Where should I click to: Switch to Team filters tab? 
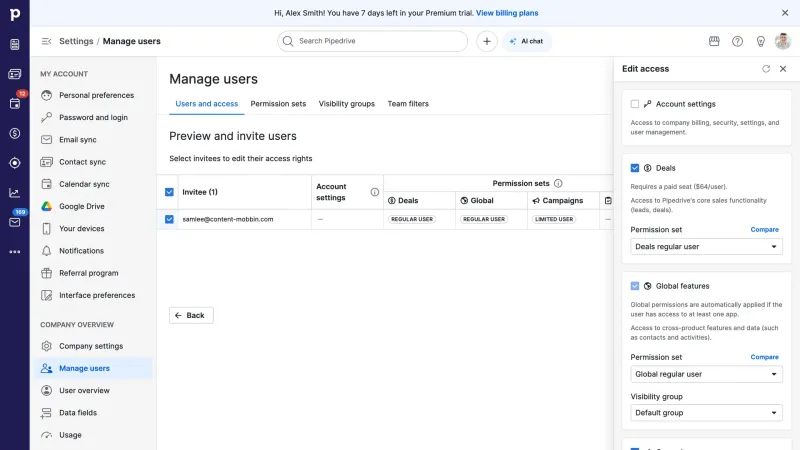pos(408,104)
